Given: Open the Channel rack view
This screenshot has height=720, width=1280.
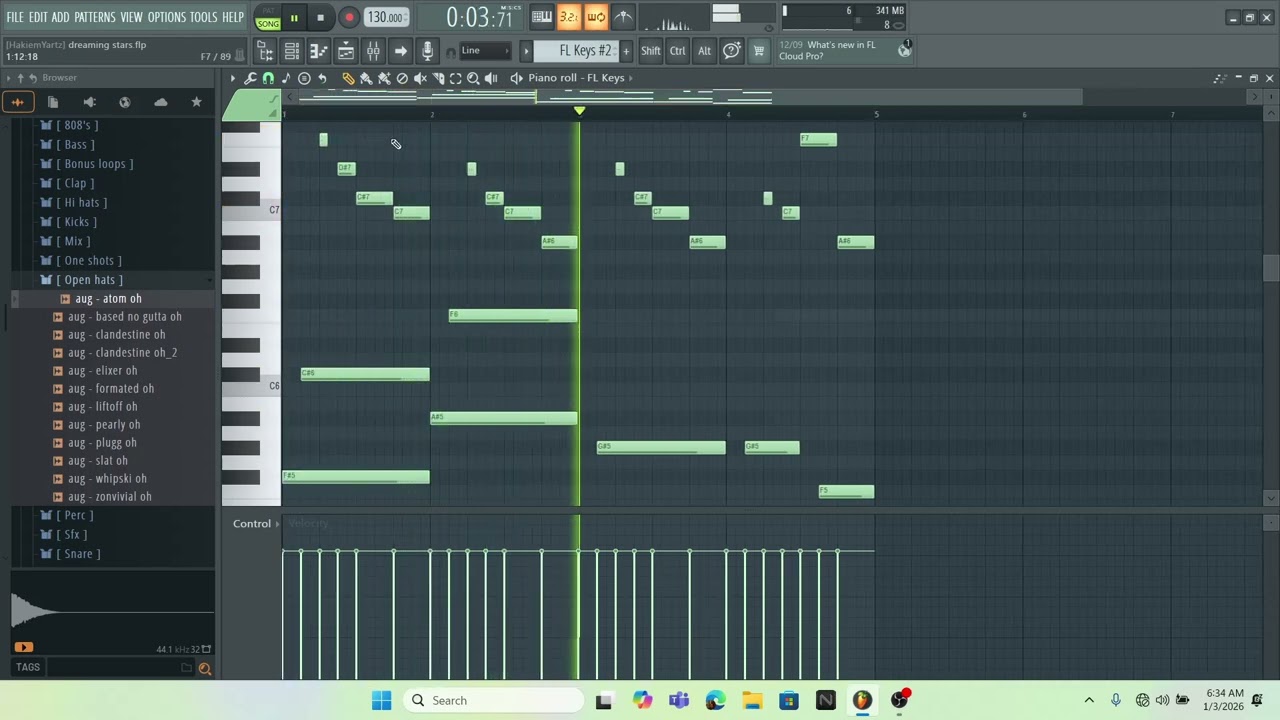Looking at the screenshot, I should 292,51.
